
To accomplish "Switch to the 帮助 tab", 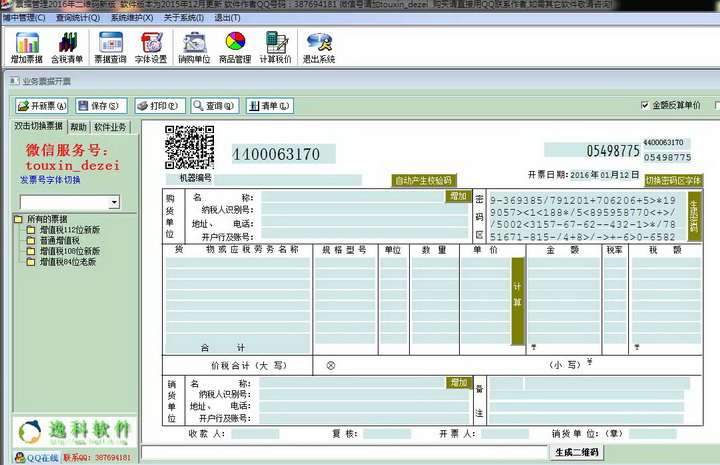I will click(x=79, y=127).
